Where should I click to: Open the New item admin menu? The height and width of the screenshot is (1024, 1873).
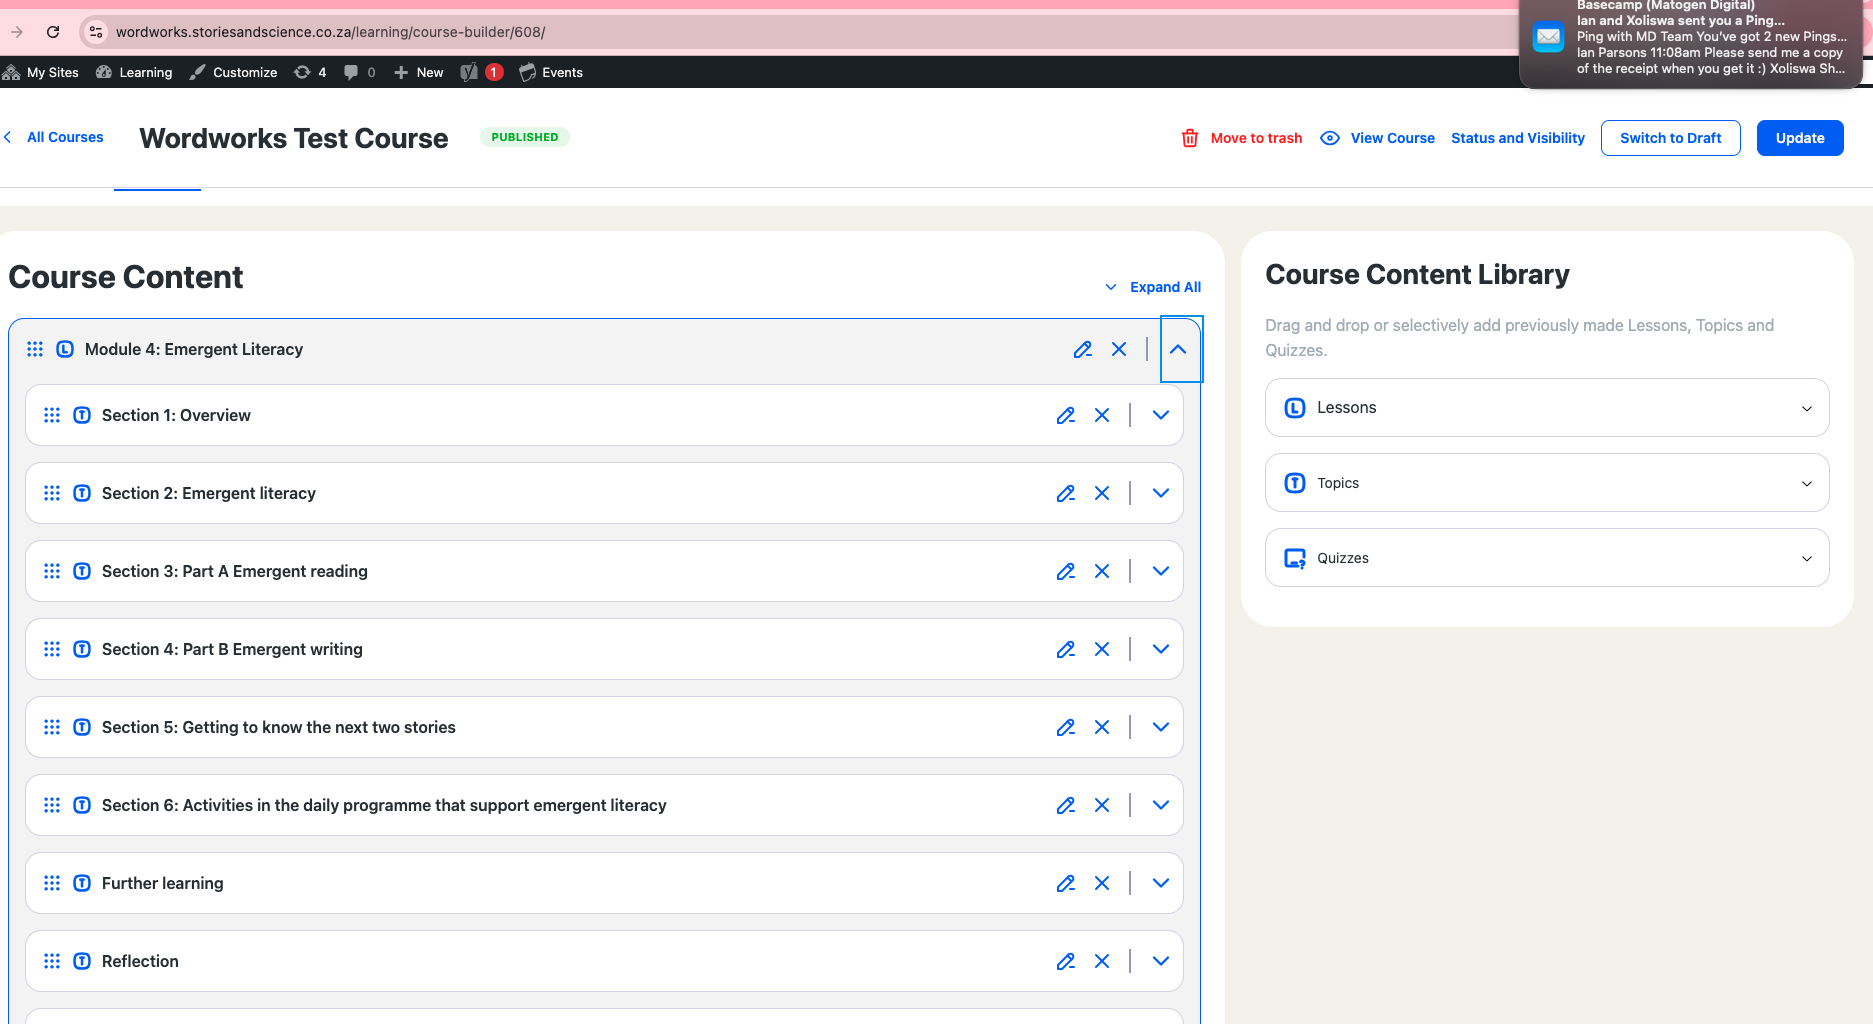(x=419, y=72)
